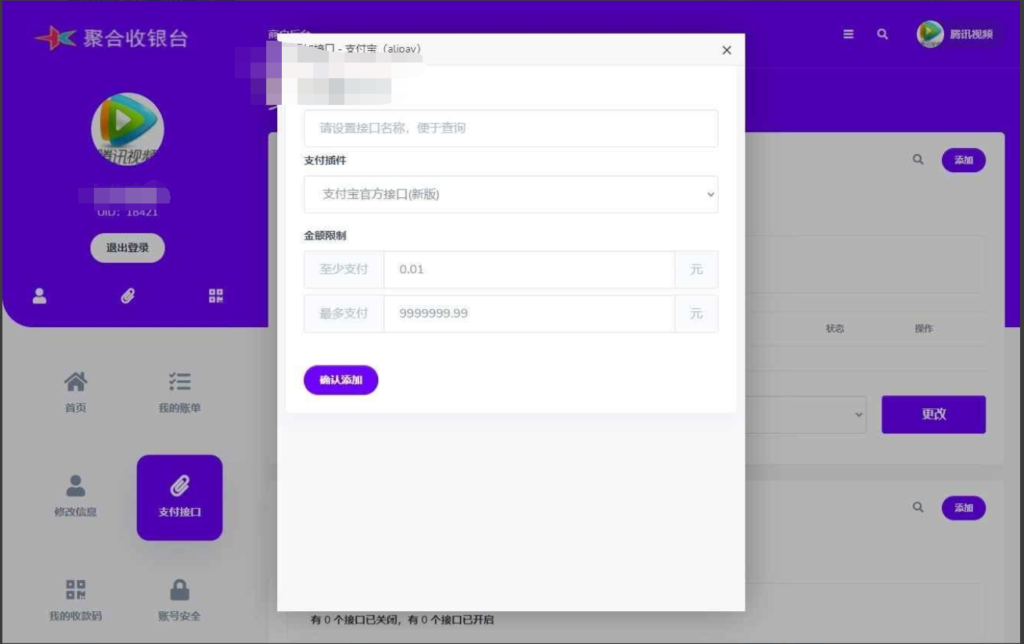Open the 支付宝官方接口(新版) plugin dropdown

tap(510, 194)
